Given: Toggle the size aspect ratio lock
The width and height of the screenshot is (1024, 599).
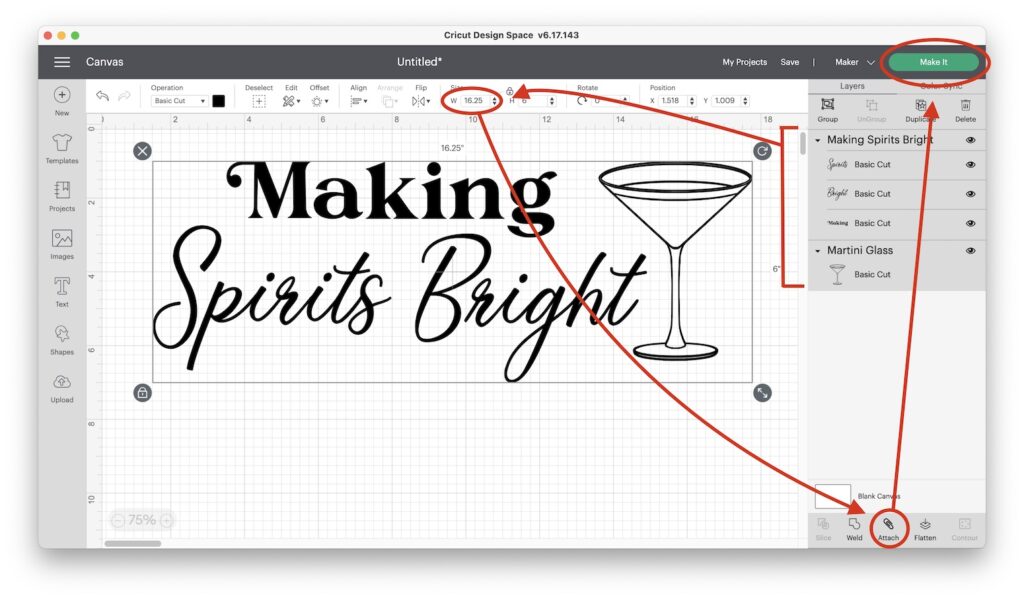Looking at the screenshot, I should click(x=509, y=91).
